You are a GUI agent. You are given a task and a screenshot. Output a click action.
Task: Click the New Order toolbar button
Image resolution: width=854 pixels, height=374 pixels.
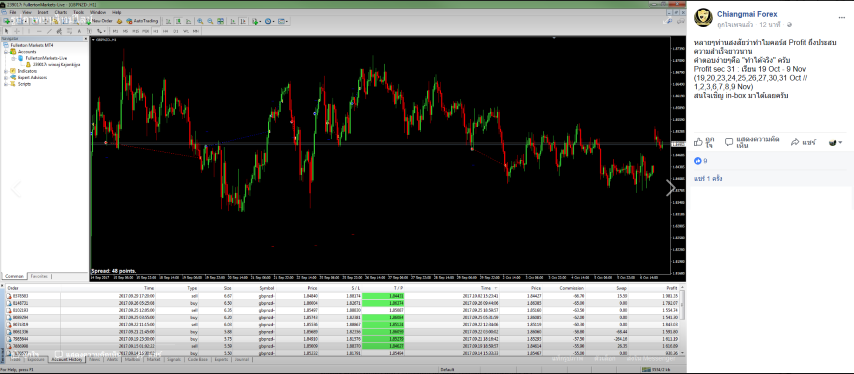pyautogui.click(x=100, y=21)
